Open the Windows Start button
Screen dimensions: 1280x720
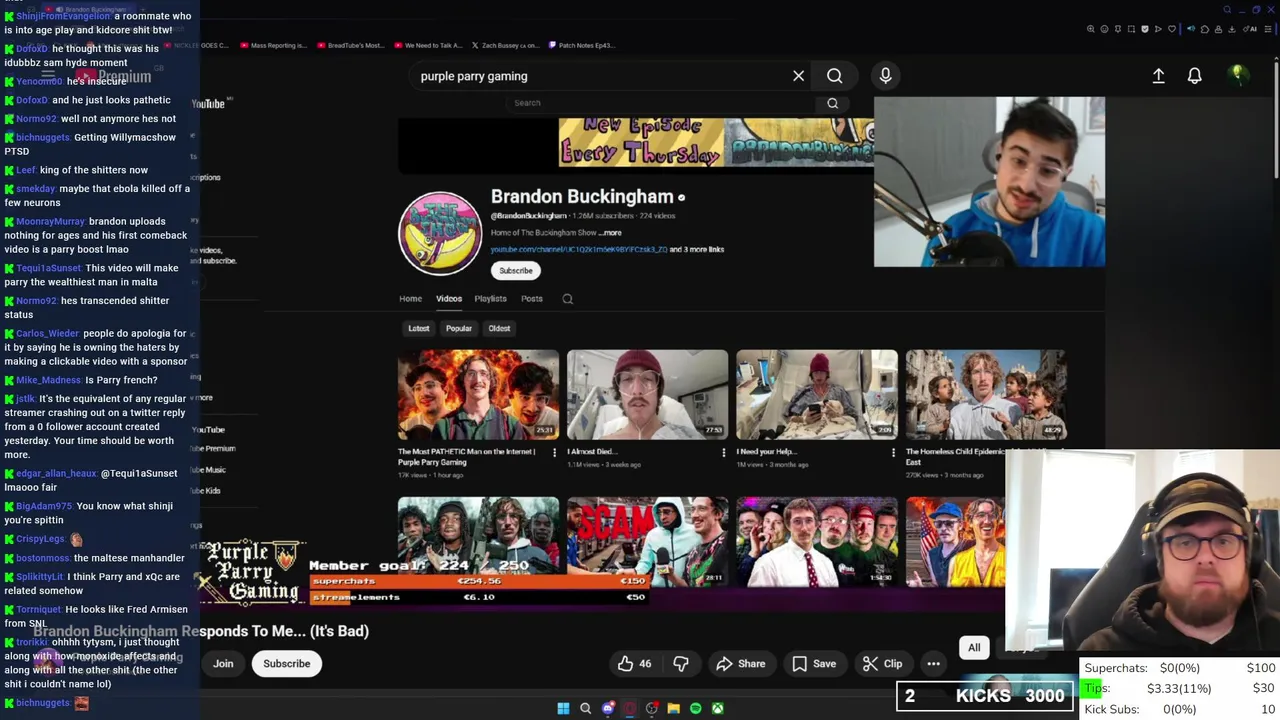[x=563, y=708]
